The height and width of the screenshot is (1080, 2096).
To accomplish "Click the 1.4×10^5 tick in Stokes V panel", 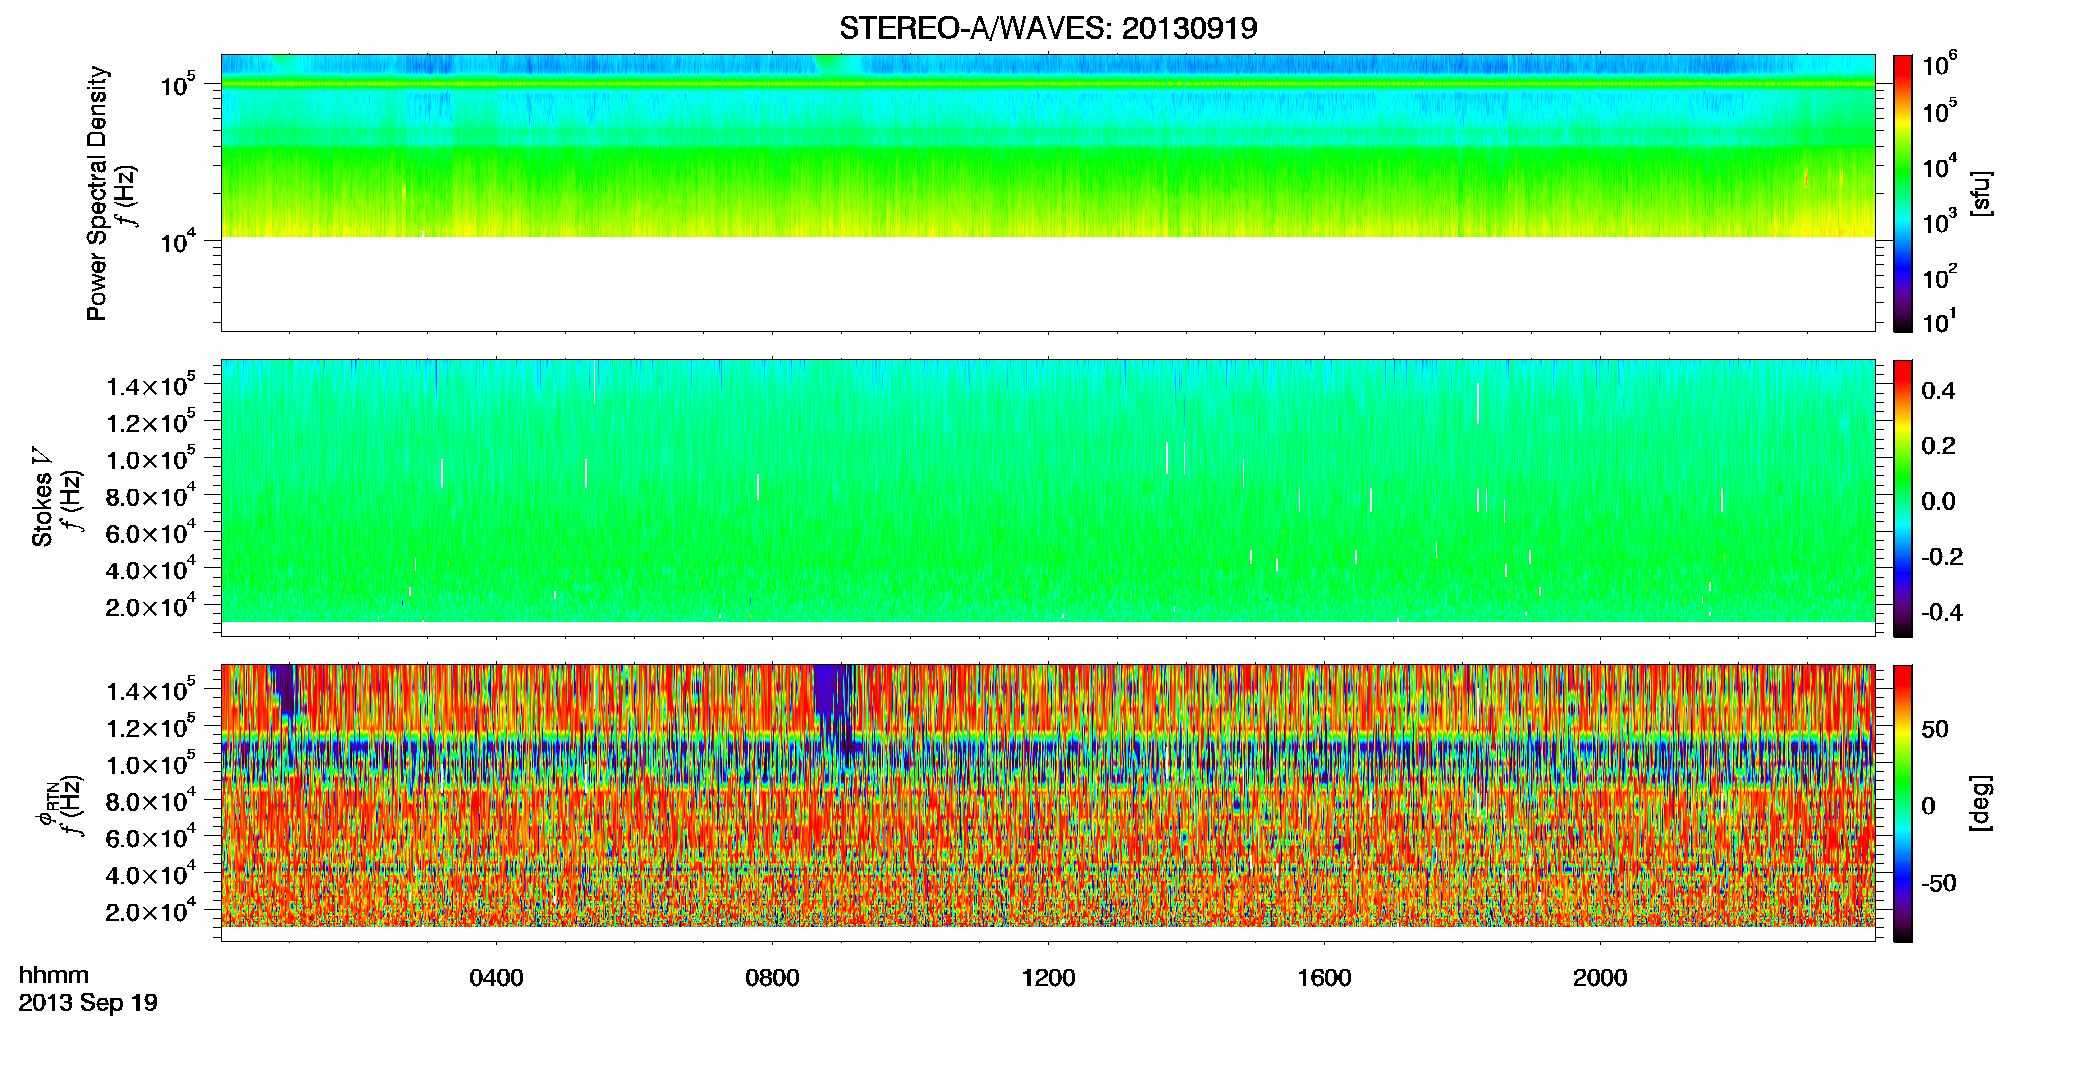I will point(151,385).
